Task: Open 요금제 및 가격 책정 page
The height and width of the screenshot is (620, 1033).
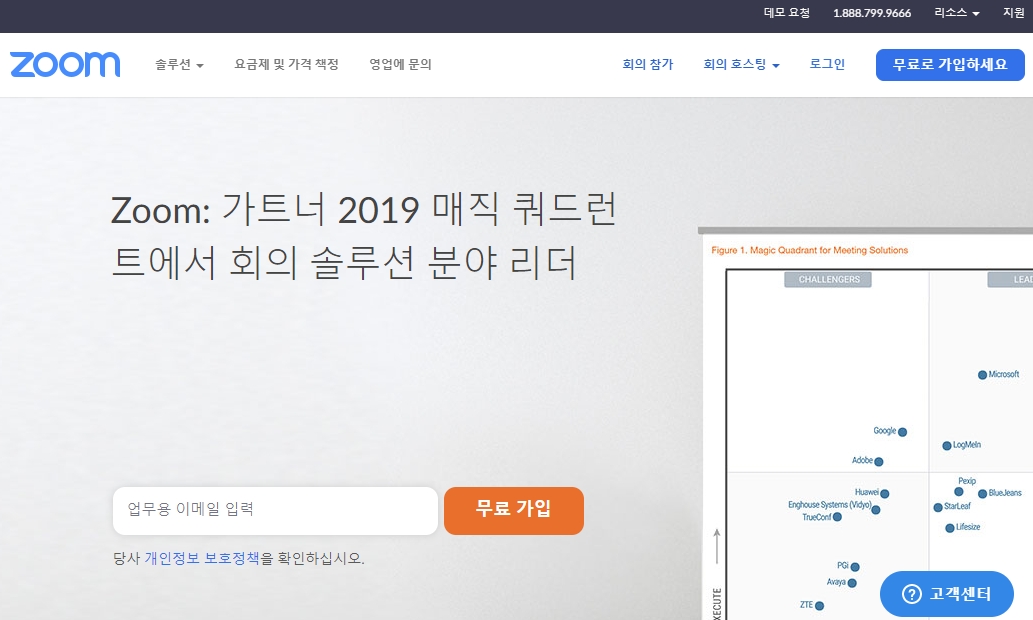Action: pos(287,65)
